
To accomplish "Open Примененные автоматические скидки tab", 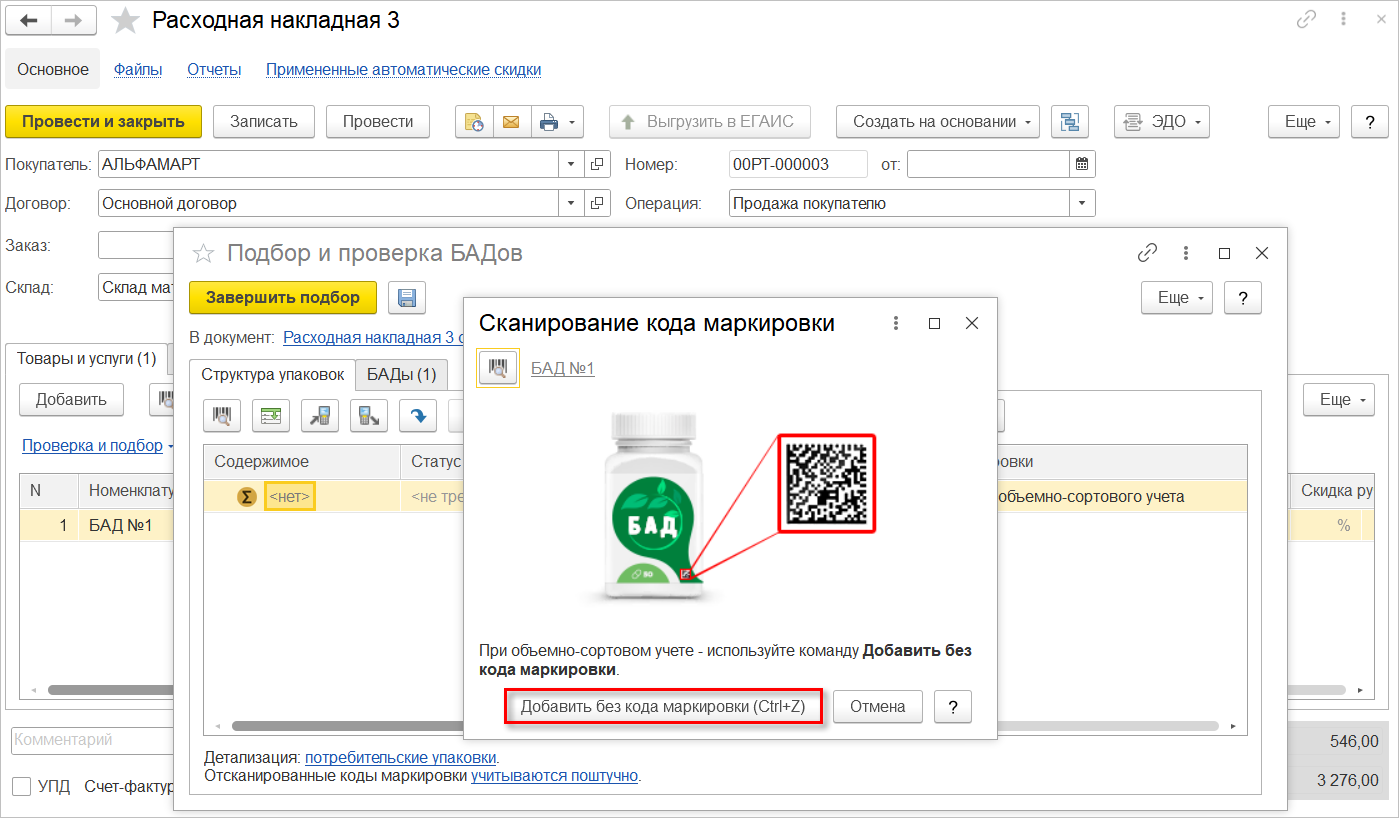I will coord(403,70).
